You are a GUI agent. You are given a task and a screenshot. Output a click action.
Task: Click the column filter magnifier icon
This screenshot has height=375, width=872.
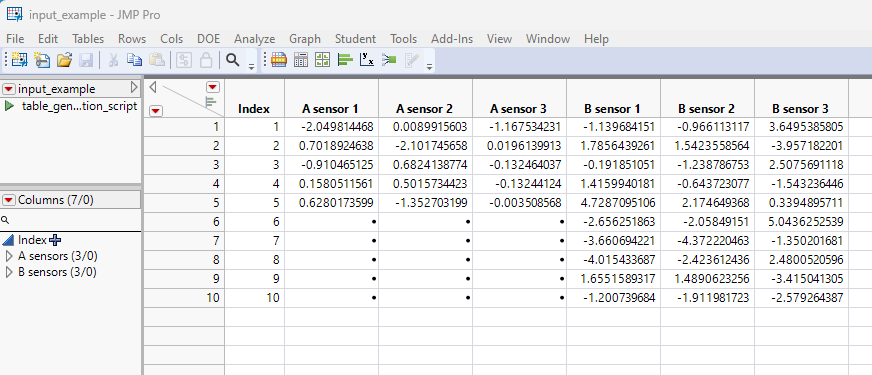tap(6, 220)
